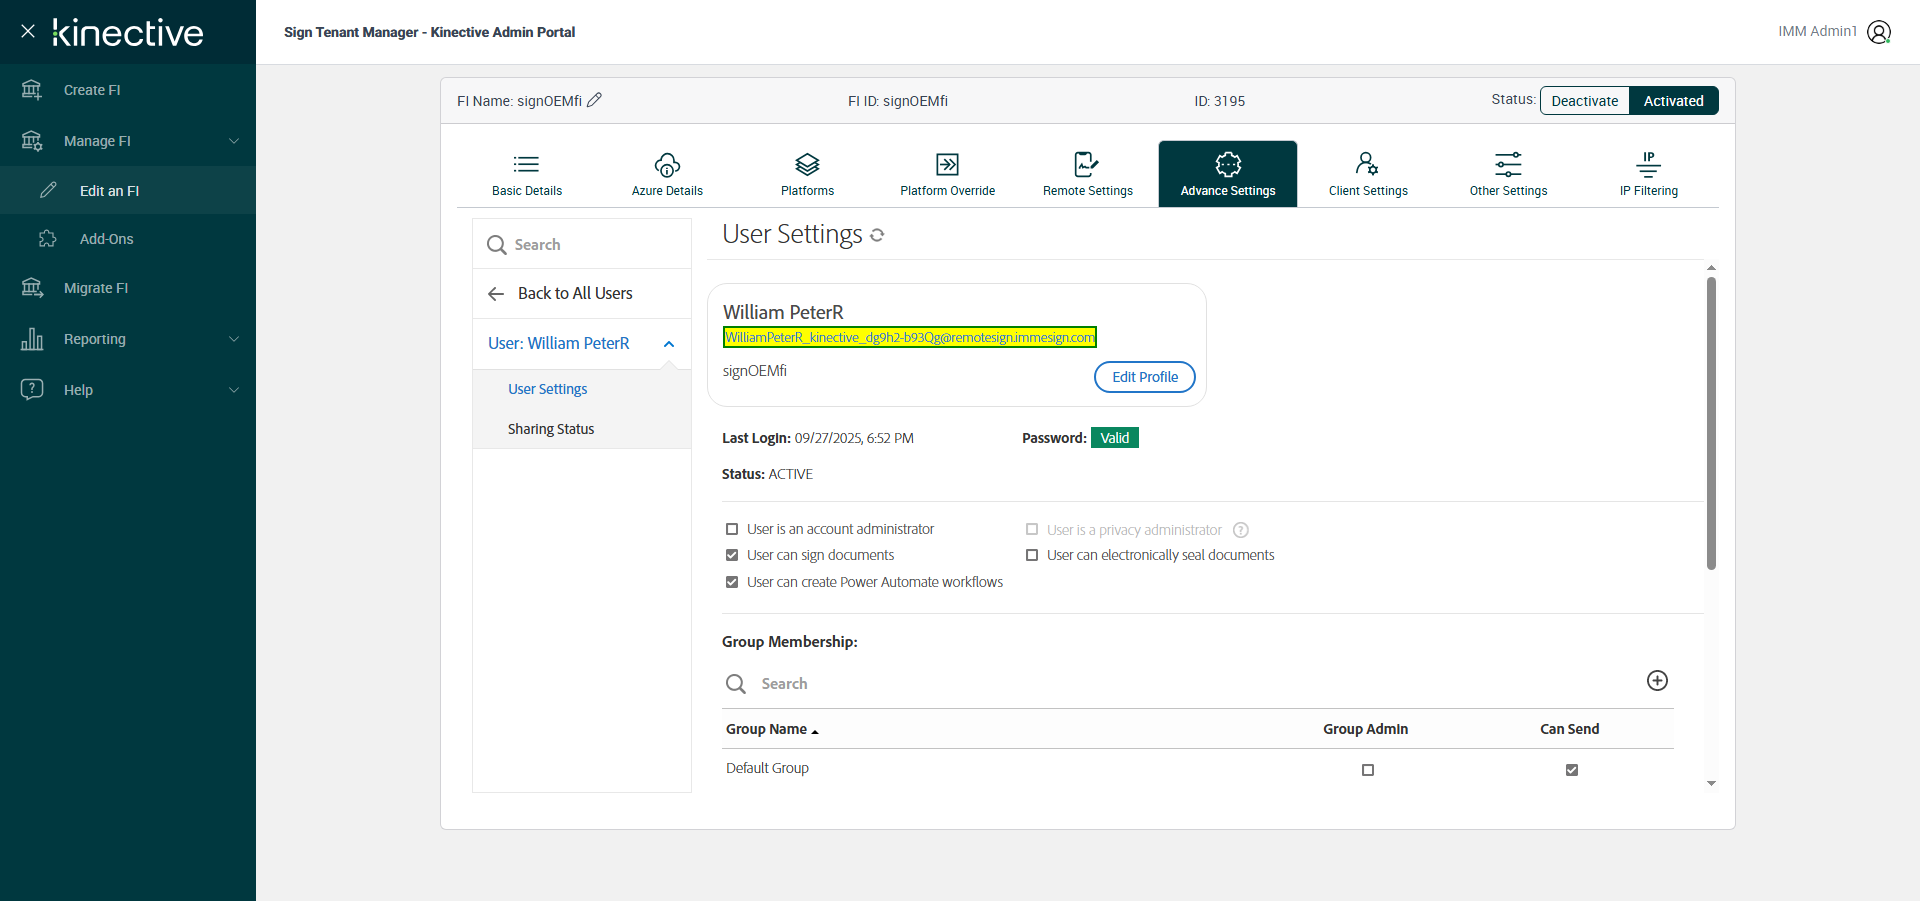The image size is (1920, 901).
Task: Uncheck User can sign documents
Action: pos(732,555)
